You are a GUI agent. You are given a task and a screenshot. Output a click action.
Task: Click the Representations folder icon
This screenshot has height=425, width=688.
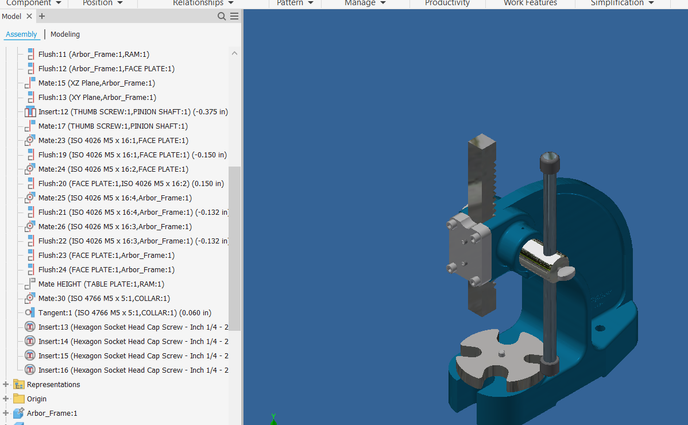click(18, 385)
